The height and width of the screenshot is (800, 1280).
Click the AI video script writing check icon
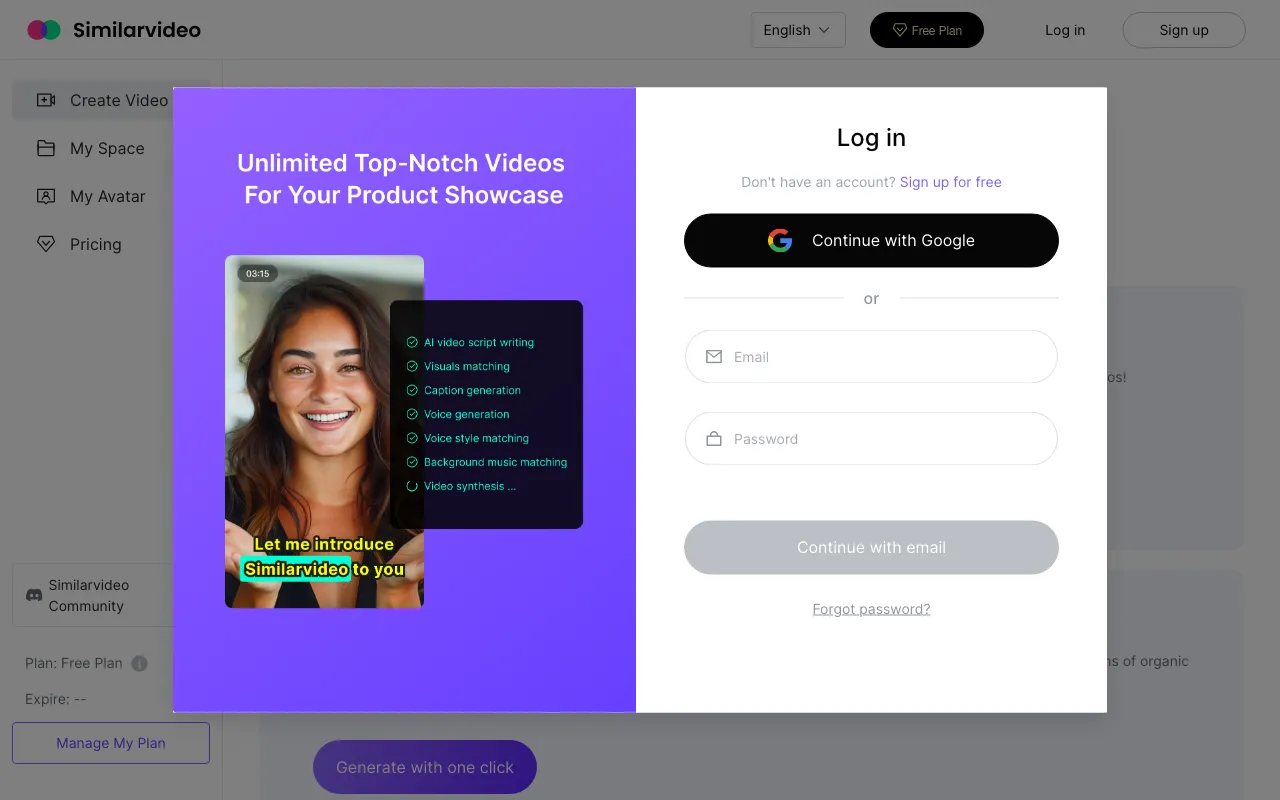click(x=412, y=342)
